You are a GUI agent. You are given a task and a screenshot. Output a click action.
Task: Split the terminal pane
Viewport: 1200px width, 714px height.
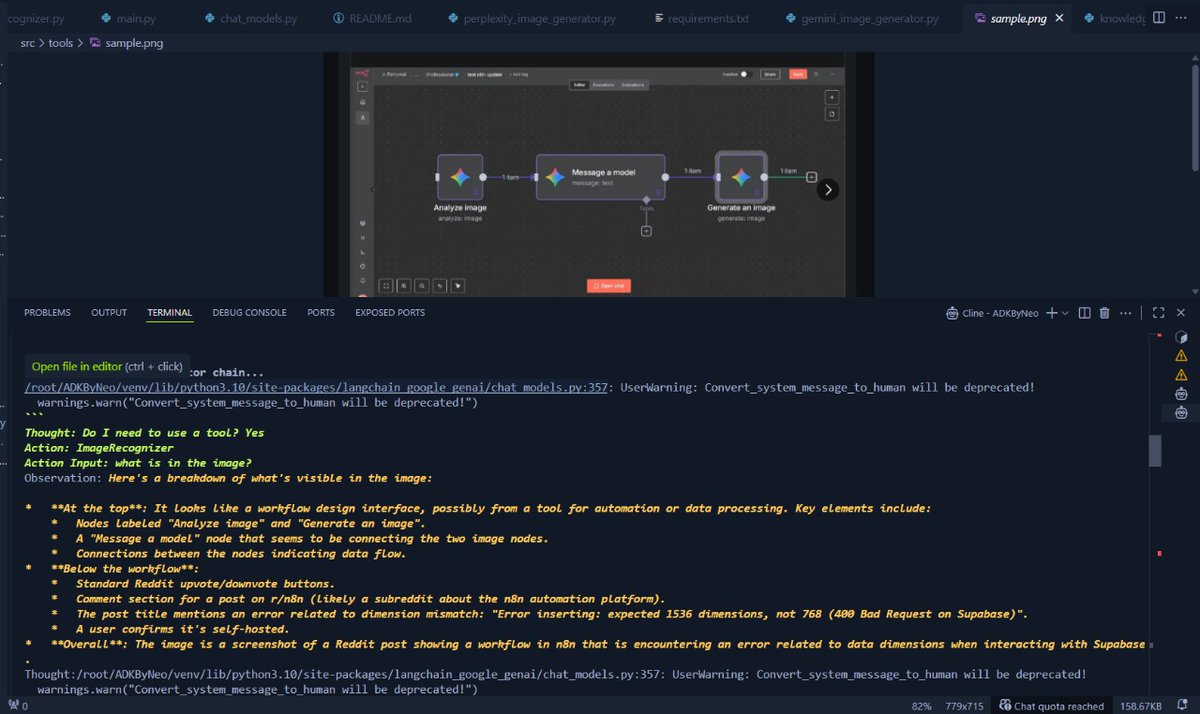[1083, 313]
